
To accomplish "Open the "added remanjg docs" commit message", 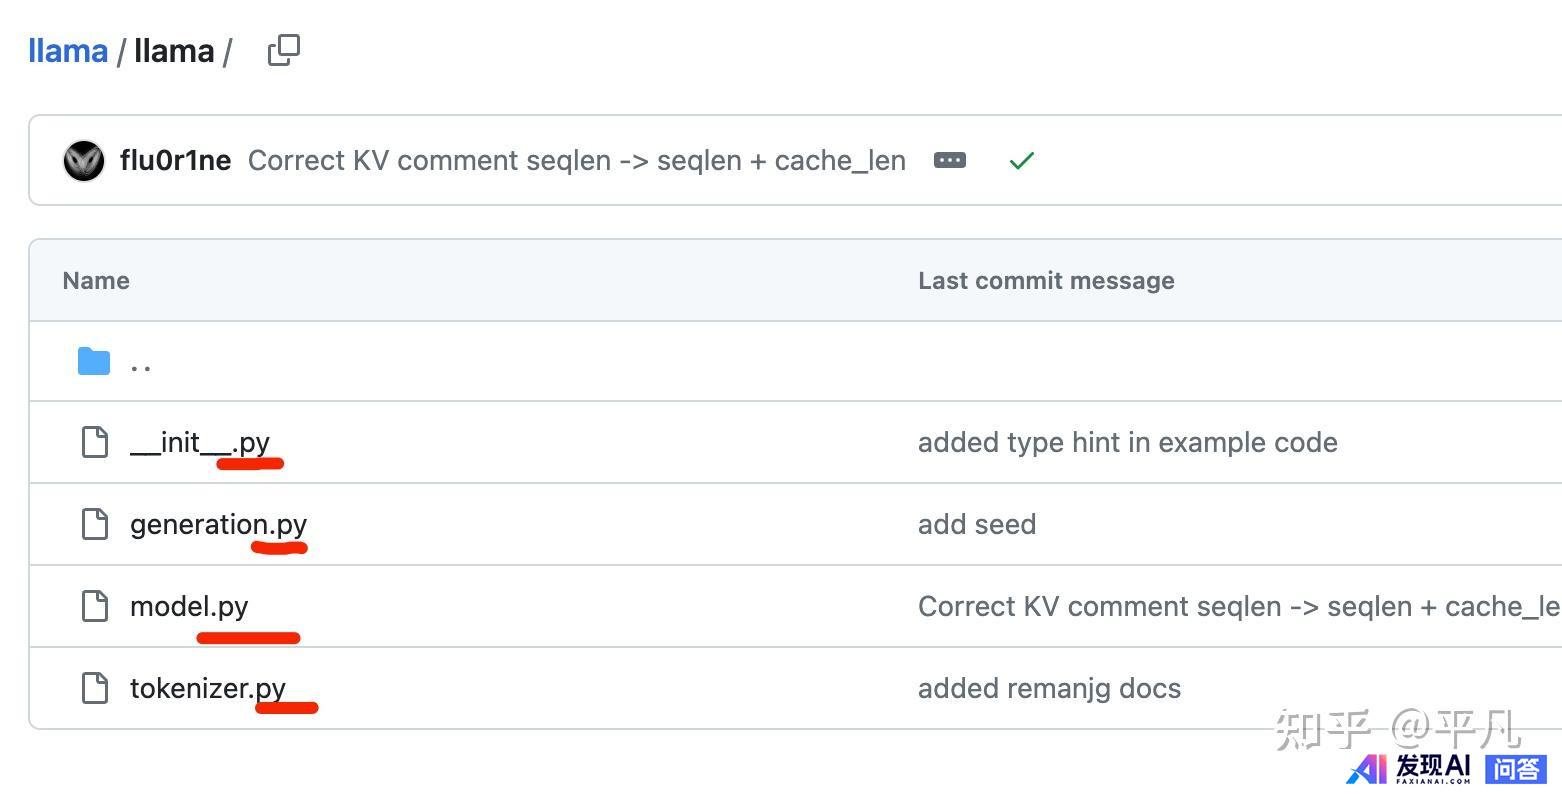I will coord(1049,688).
